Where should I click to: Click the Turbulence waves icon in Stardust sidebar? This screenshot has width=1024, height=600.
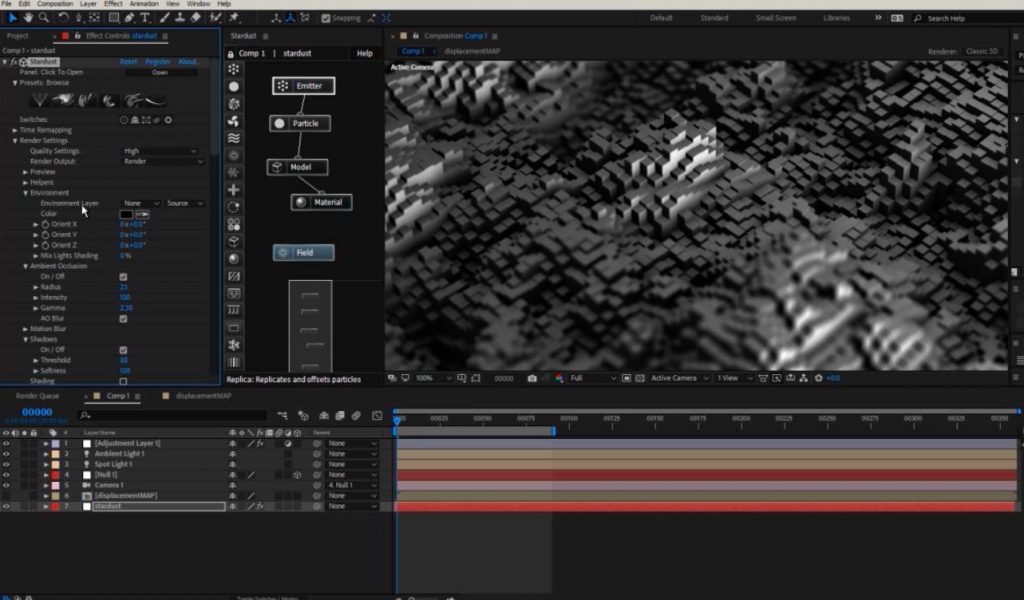234,138
